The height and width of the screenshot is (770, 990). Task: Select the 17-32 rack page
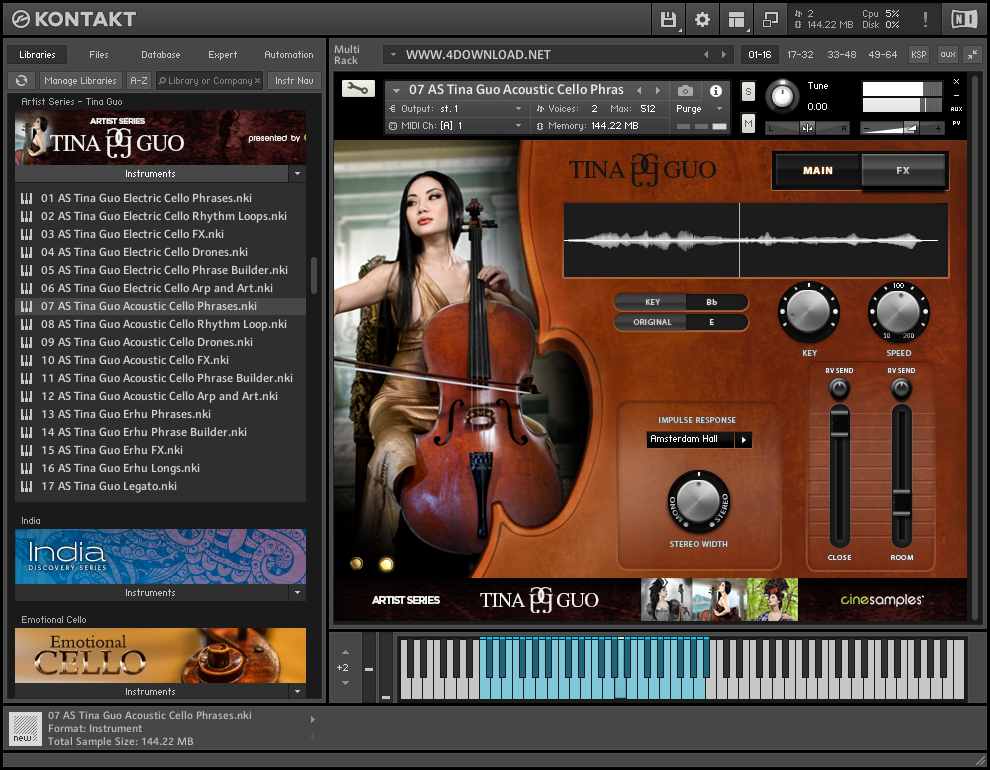pyautogui.click(x=800, y=55)
